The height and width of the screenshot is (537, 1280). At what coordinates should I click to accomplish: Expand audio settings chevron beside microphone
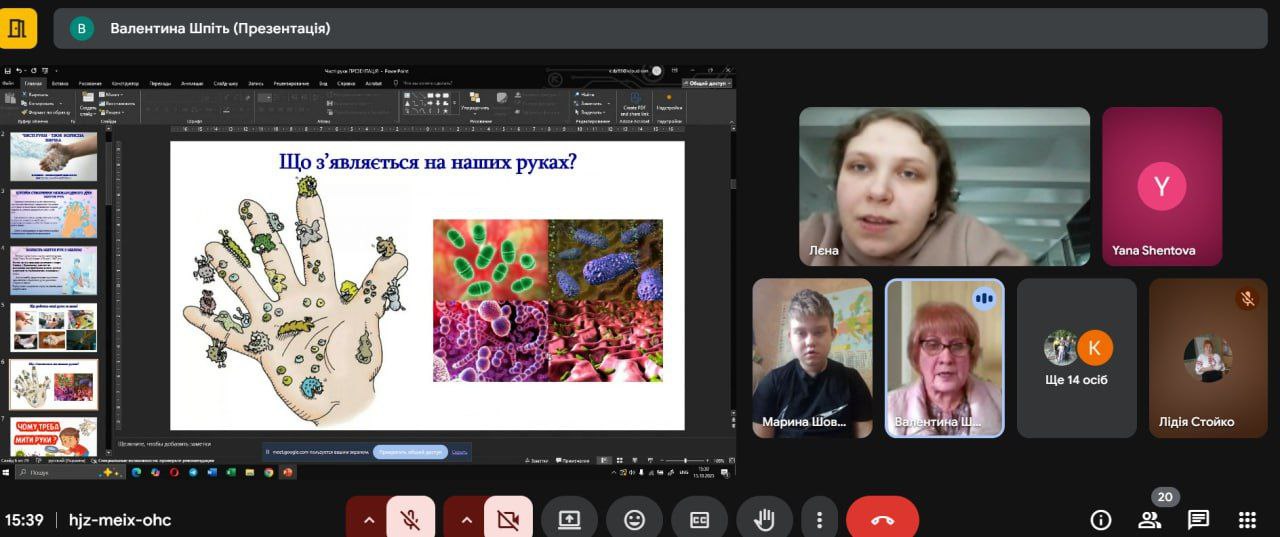(368, 520)
